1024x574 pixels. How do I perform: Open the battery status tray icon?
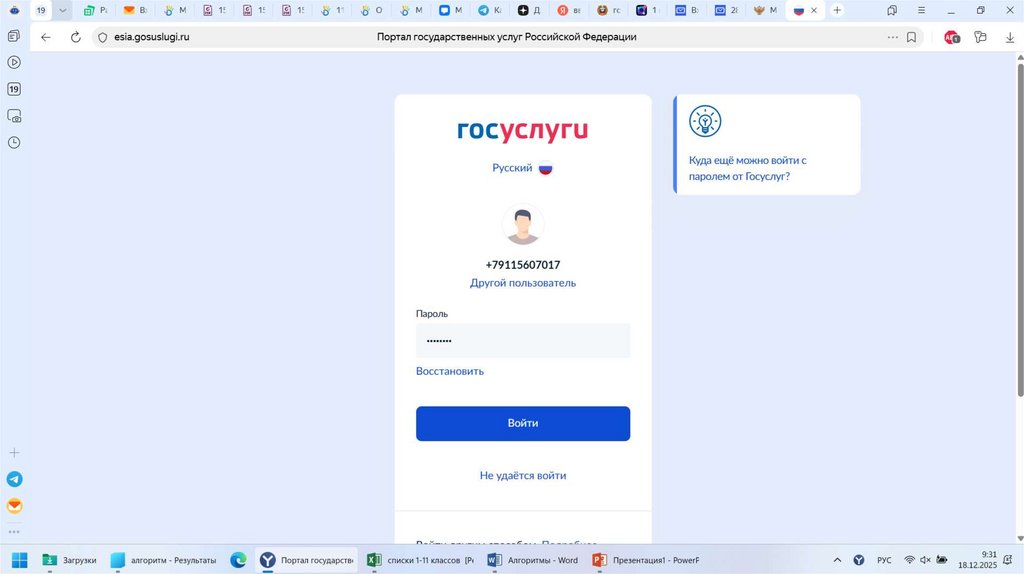942,560
